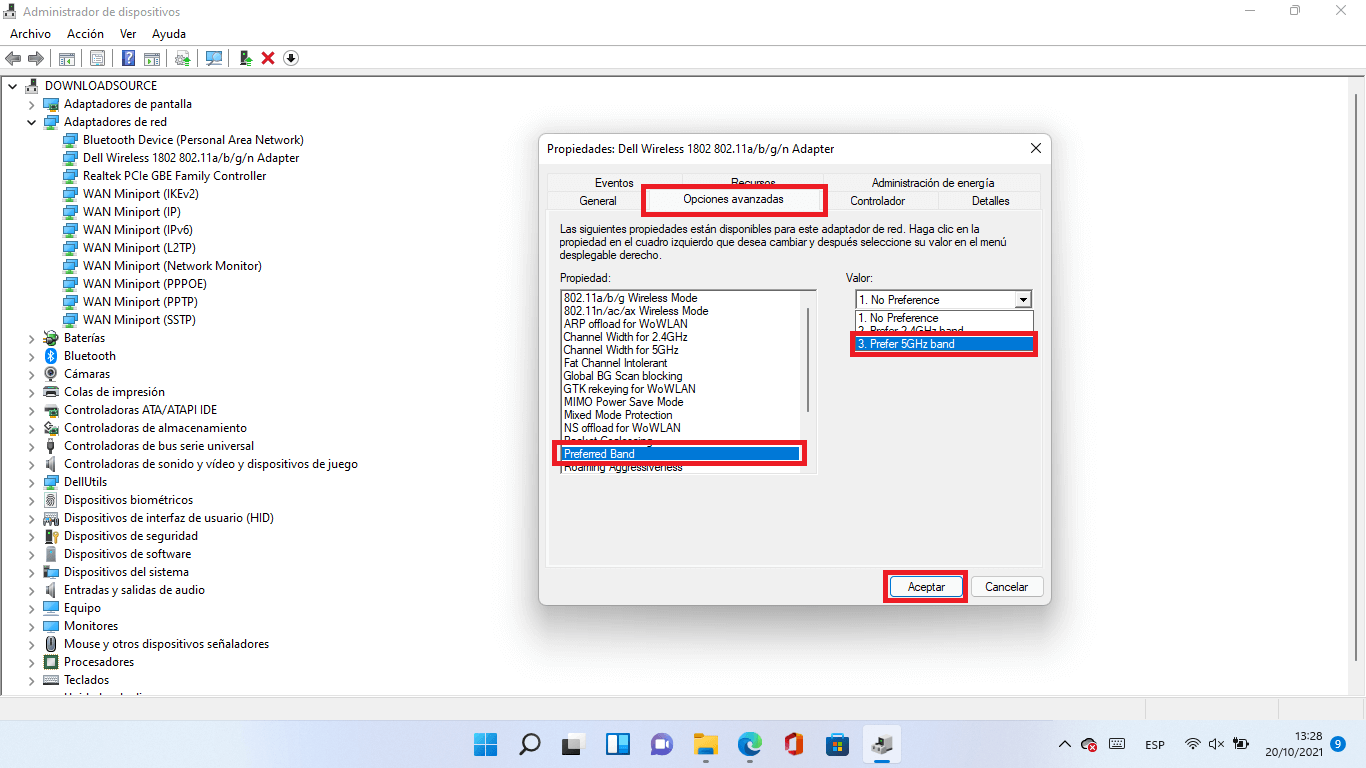
Task: Open the Archivo menu
Action: click(x=30, y=34)
